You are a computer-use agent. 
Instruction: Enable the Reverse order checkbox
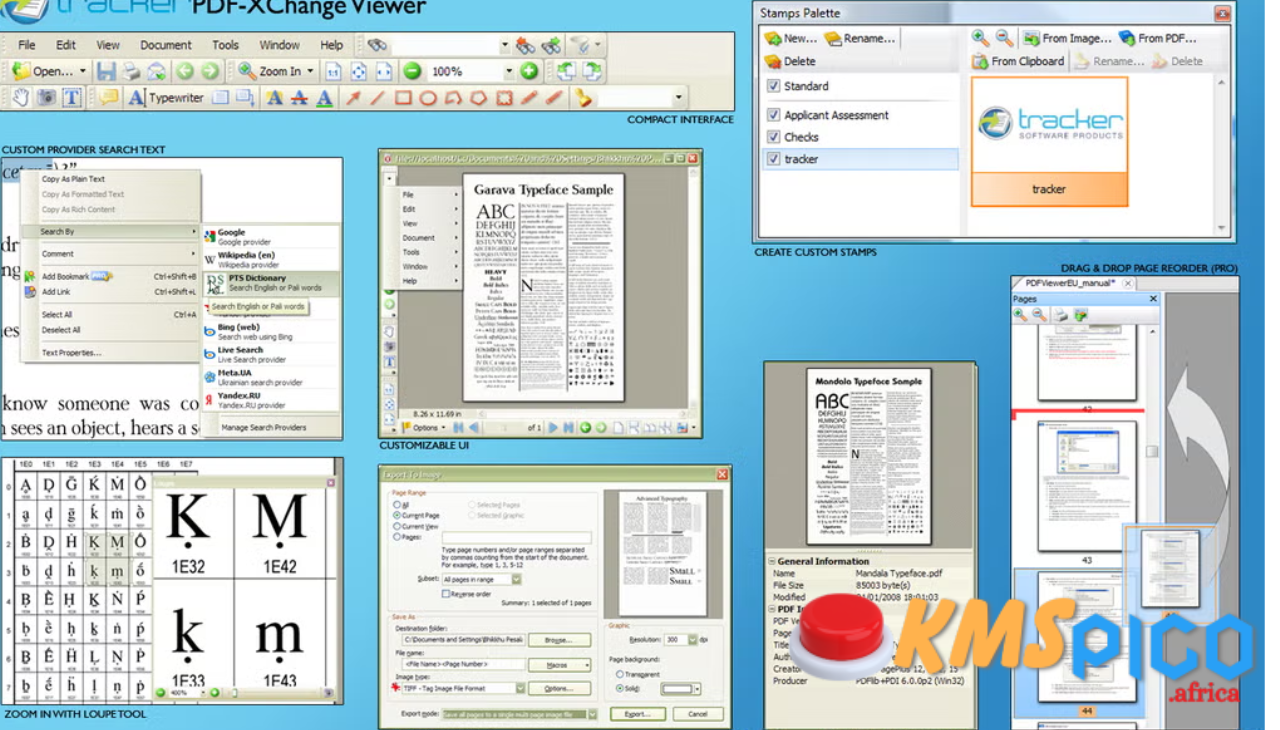coord(446,593)
